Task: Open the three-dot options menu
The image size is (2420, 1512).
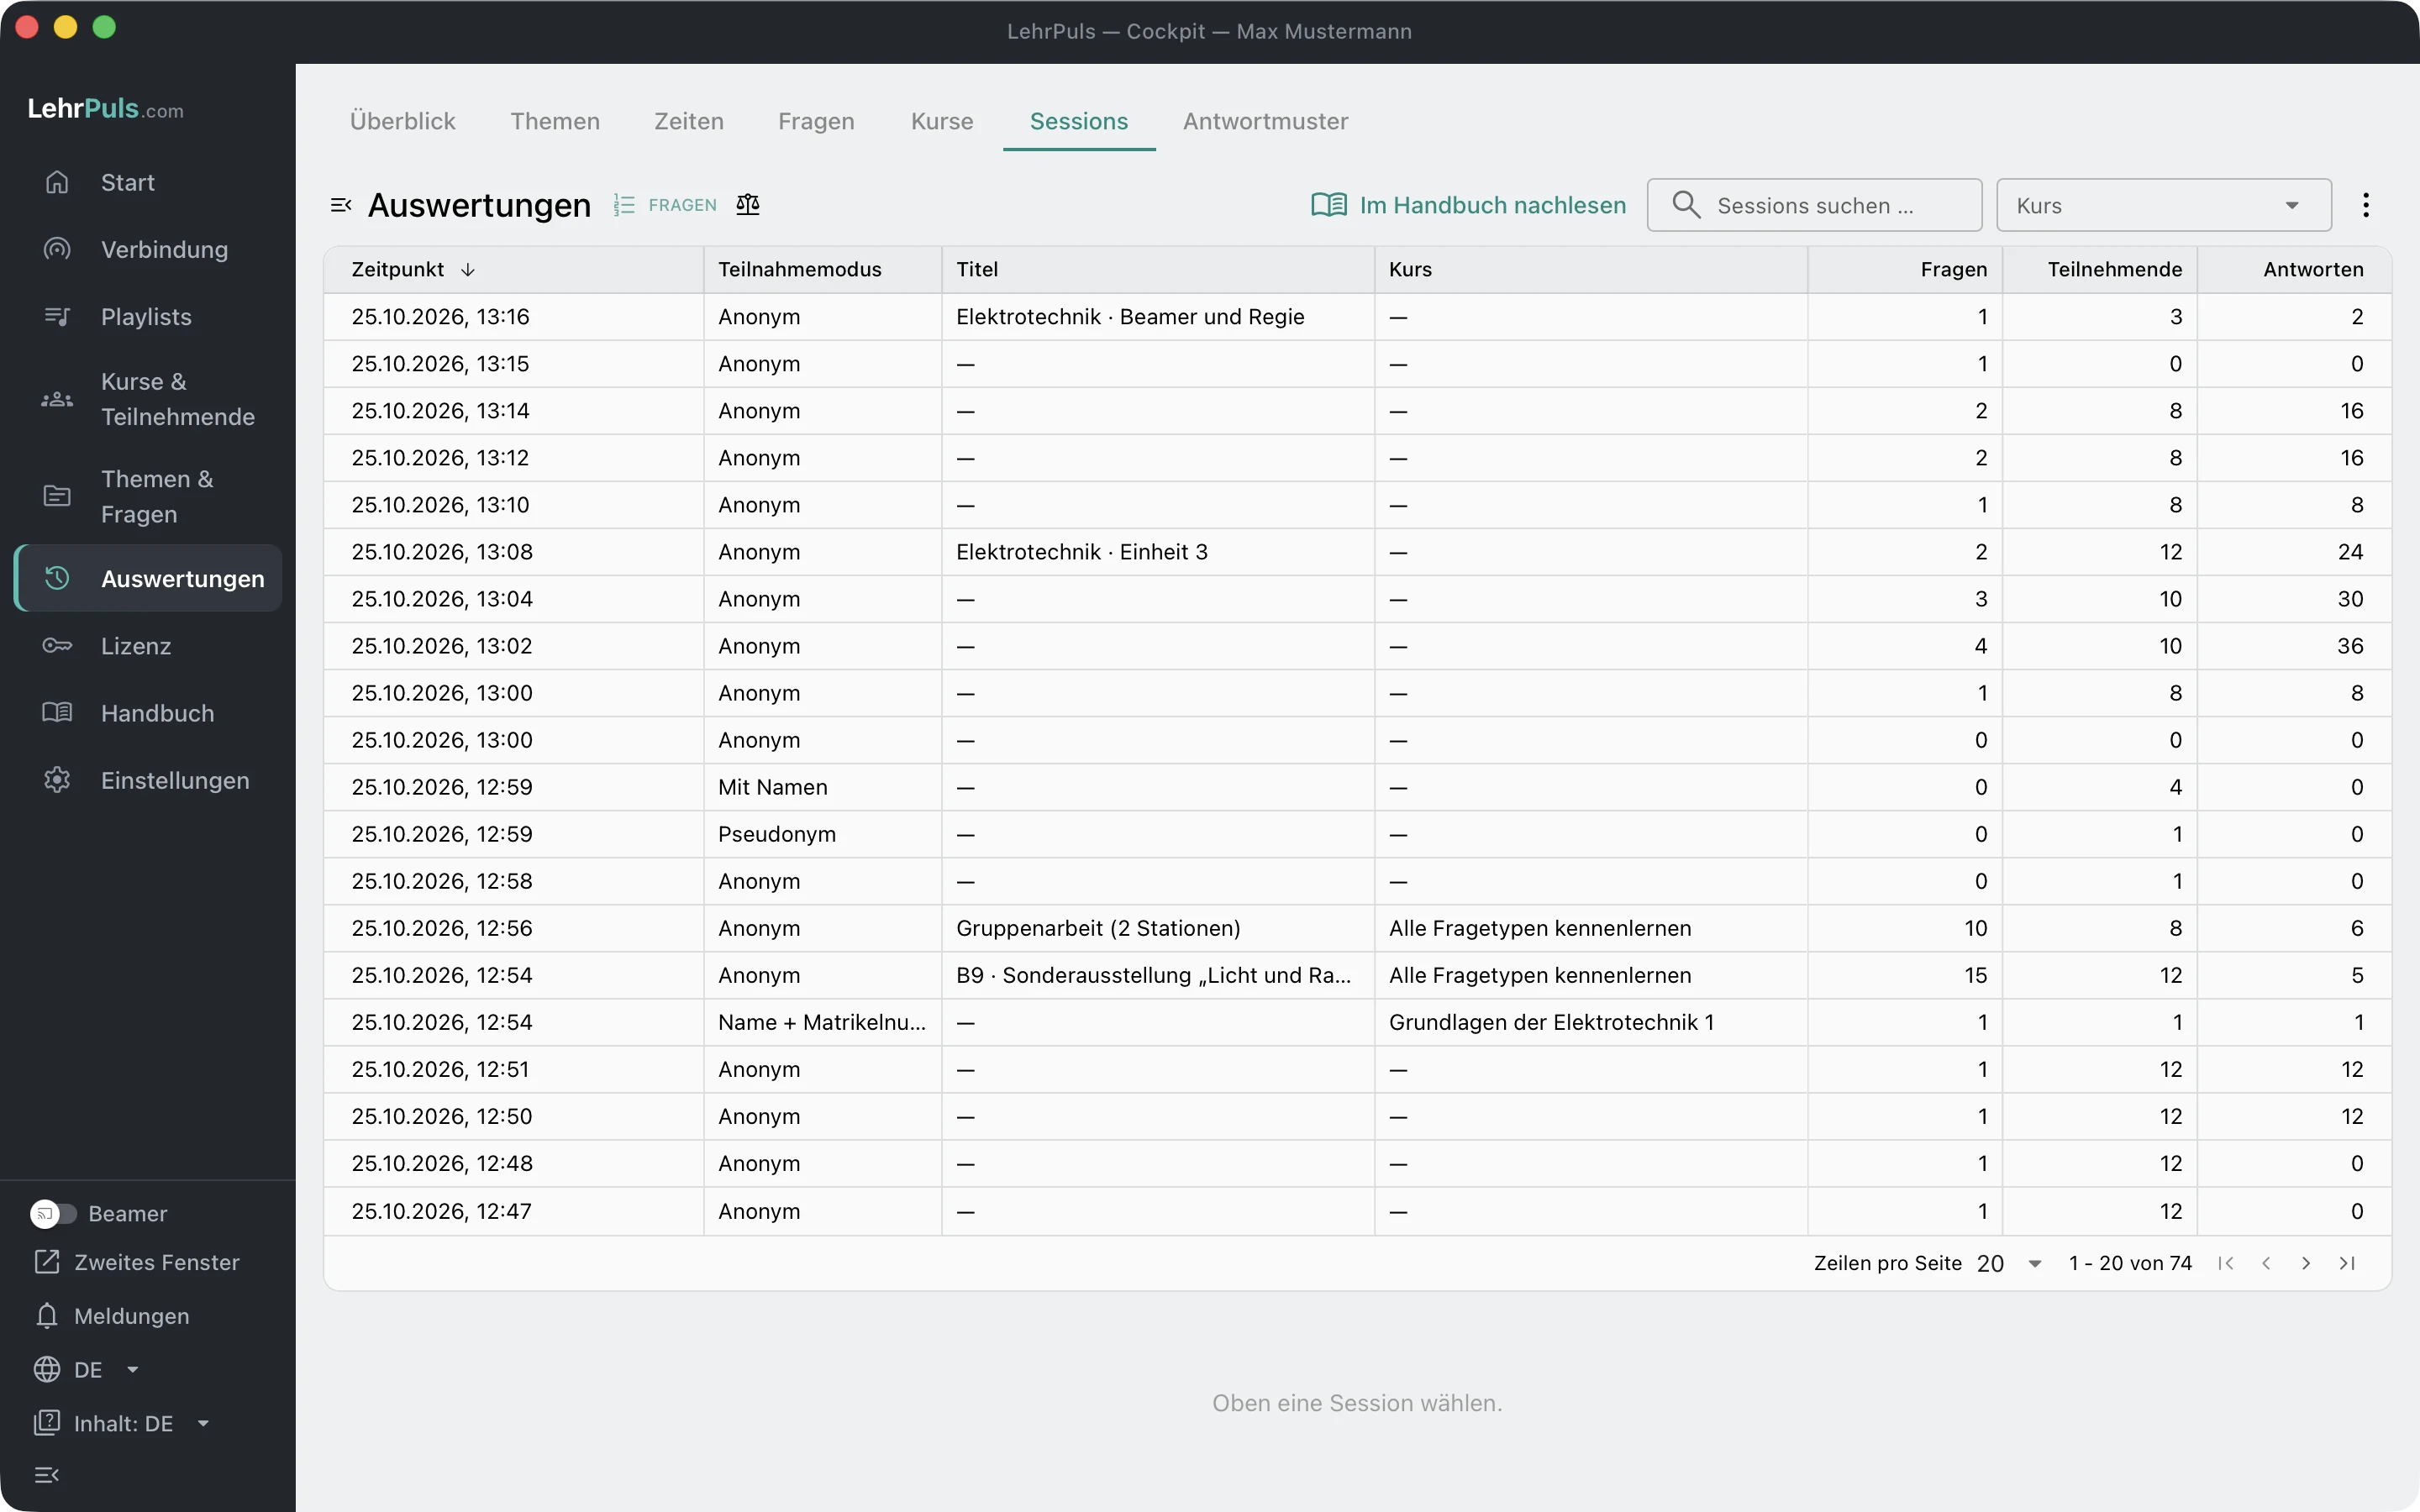Action: [x=2365, y=205]
